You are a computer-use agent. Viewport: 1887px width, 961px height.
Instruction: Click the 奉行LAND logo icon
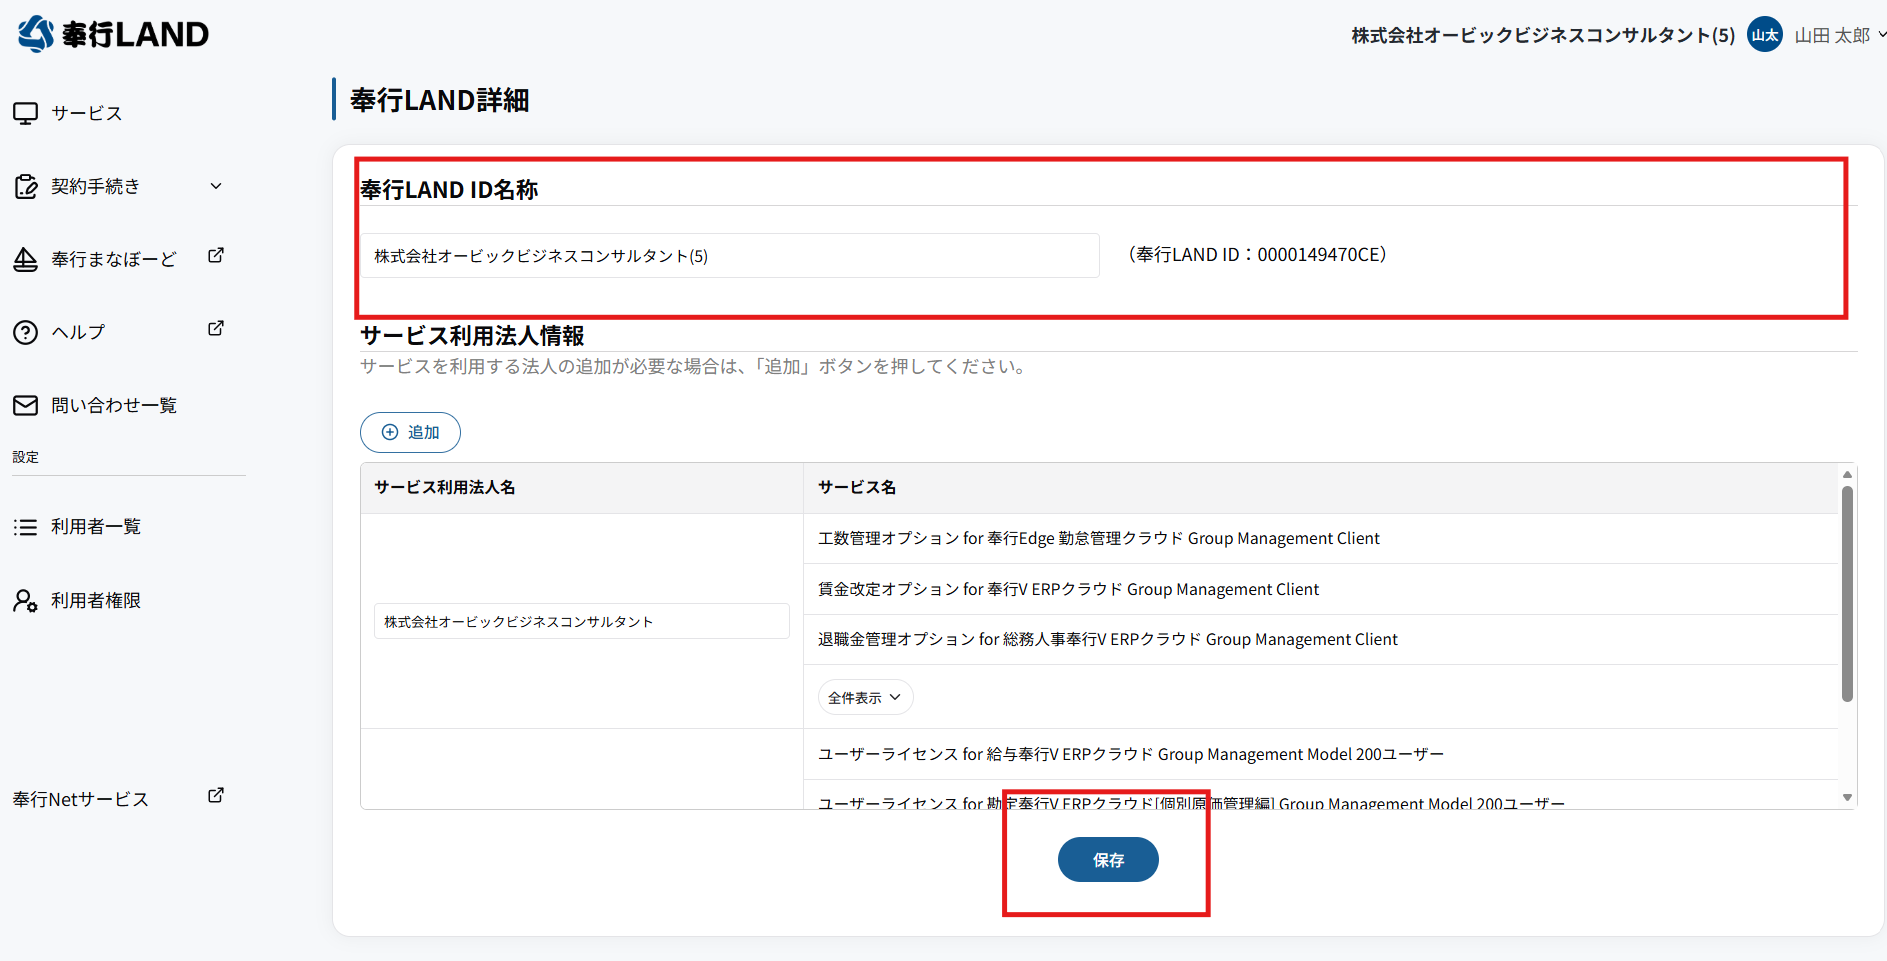(x=36, y=34)
